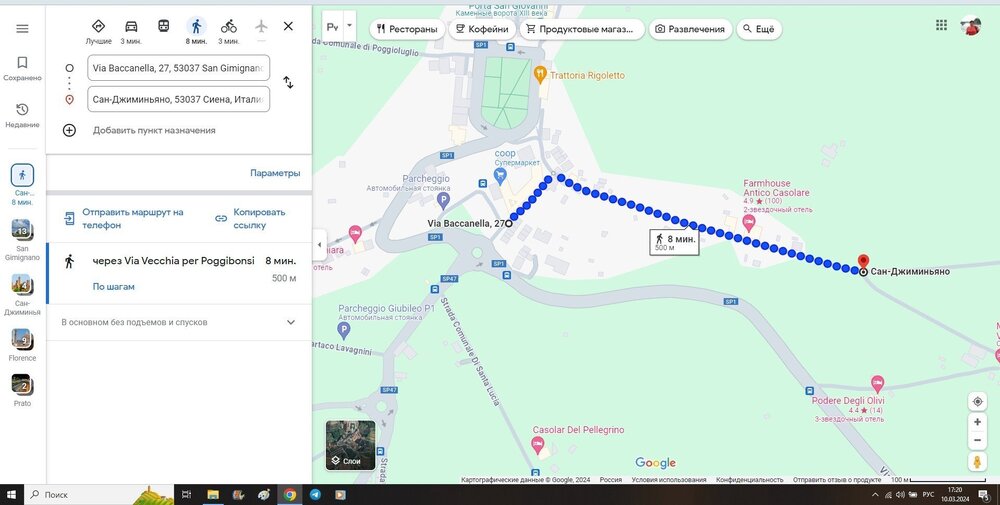Click the 100 м map scale

(939, 479)
